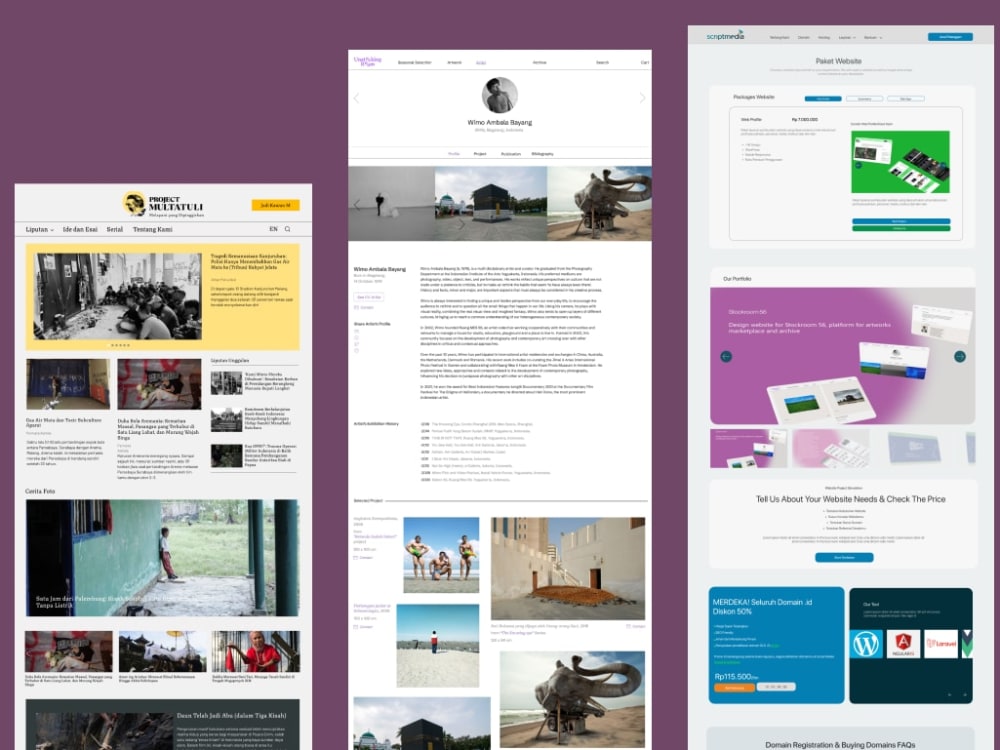Open the Ide dan Esai menu item

[80, 229]
